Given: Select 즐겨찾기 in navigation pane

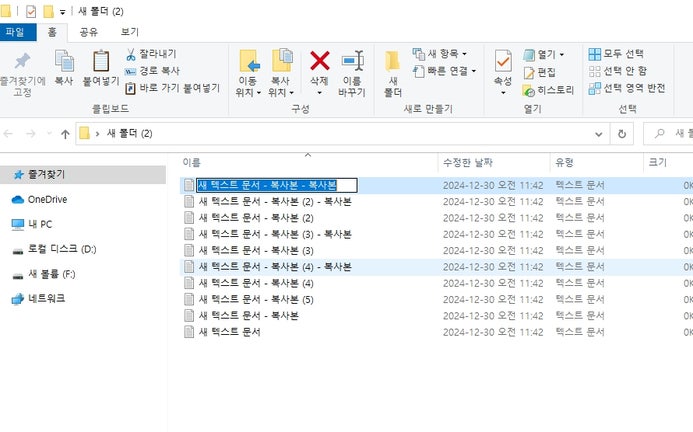Looking at the screenshot, I should coord(83,175).
